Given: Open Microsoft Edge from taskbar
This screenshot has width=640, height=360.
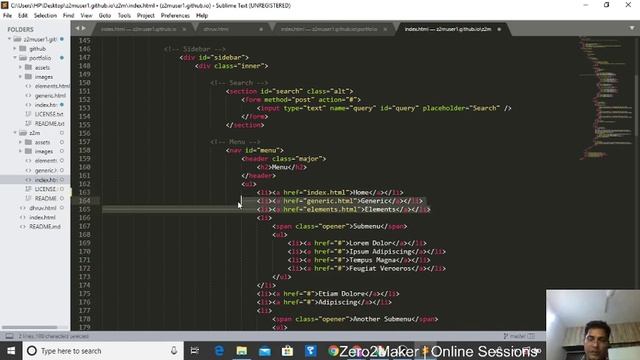Looking at the screenshot, I should [x=219, y=351].
